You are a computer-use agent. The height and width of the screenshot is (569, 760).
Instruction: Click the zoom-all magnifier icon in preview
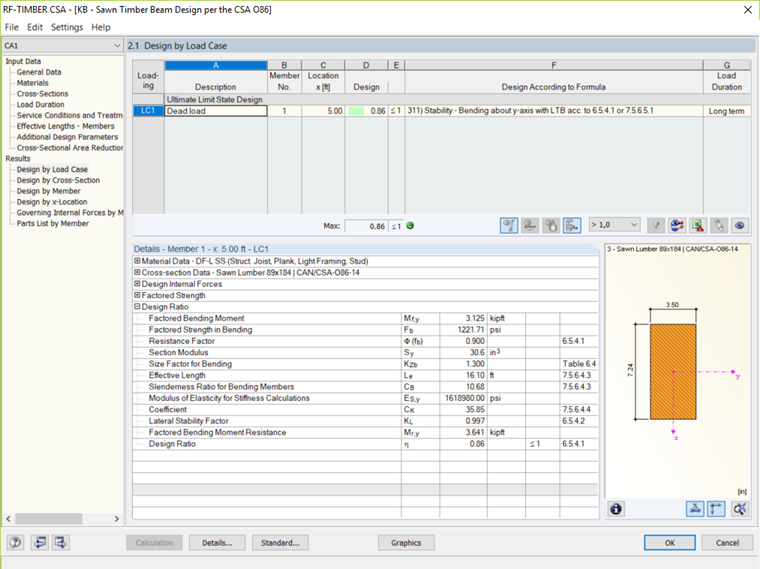coord(740,509)
